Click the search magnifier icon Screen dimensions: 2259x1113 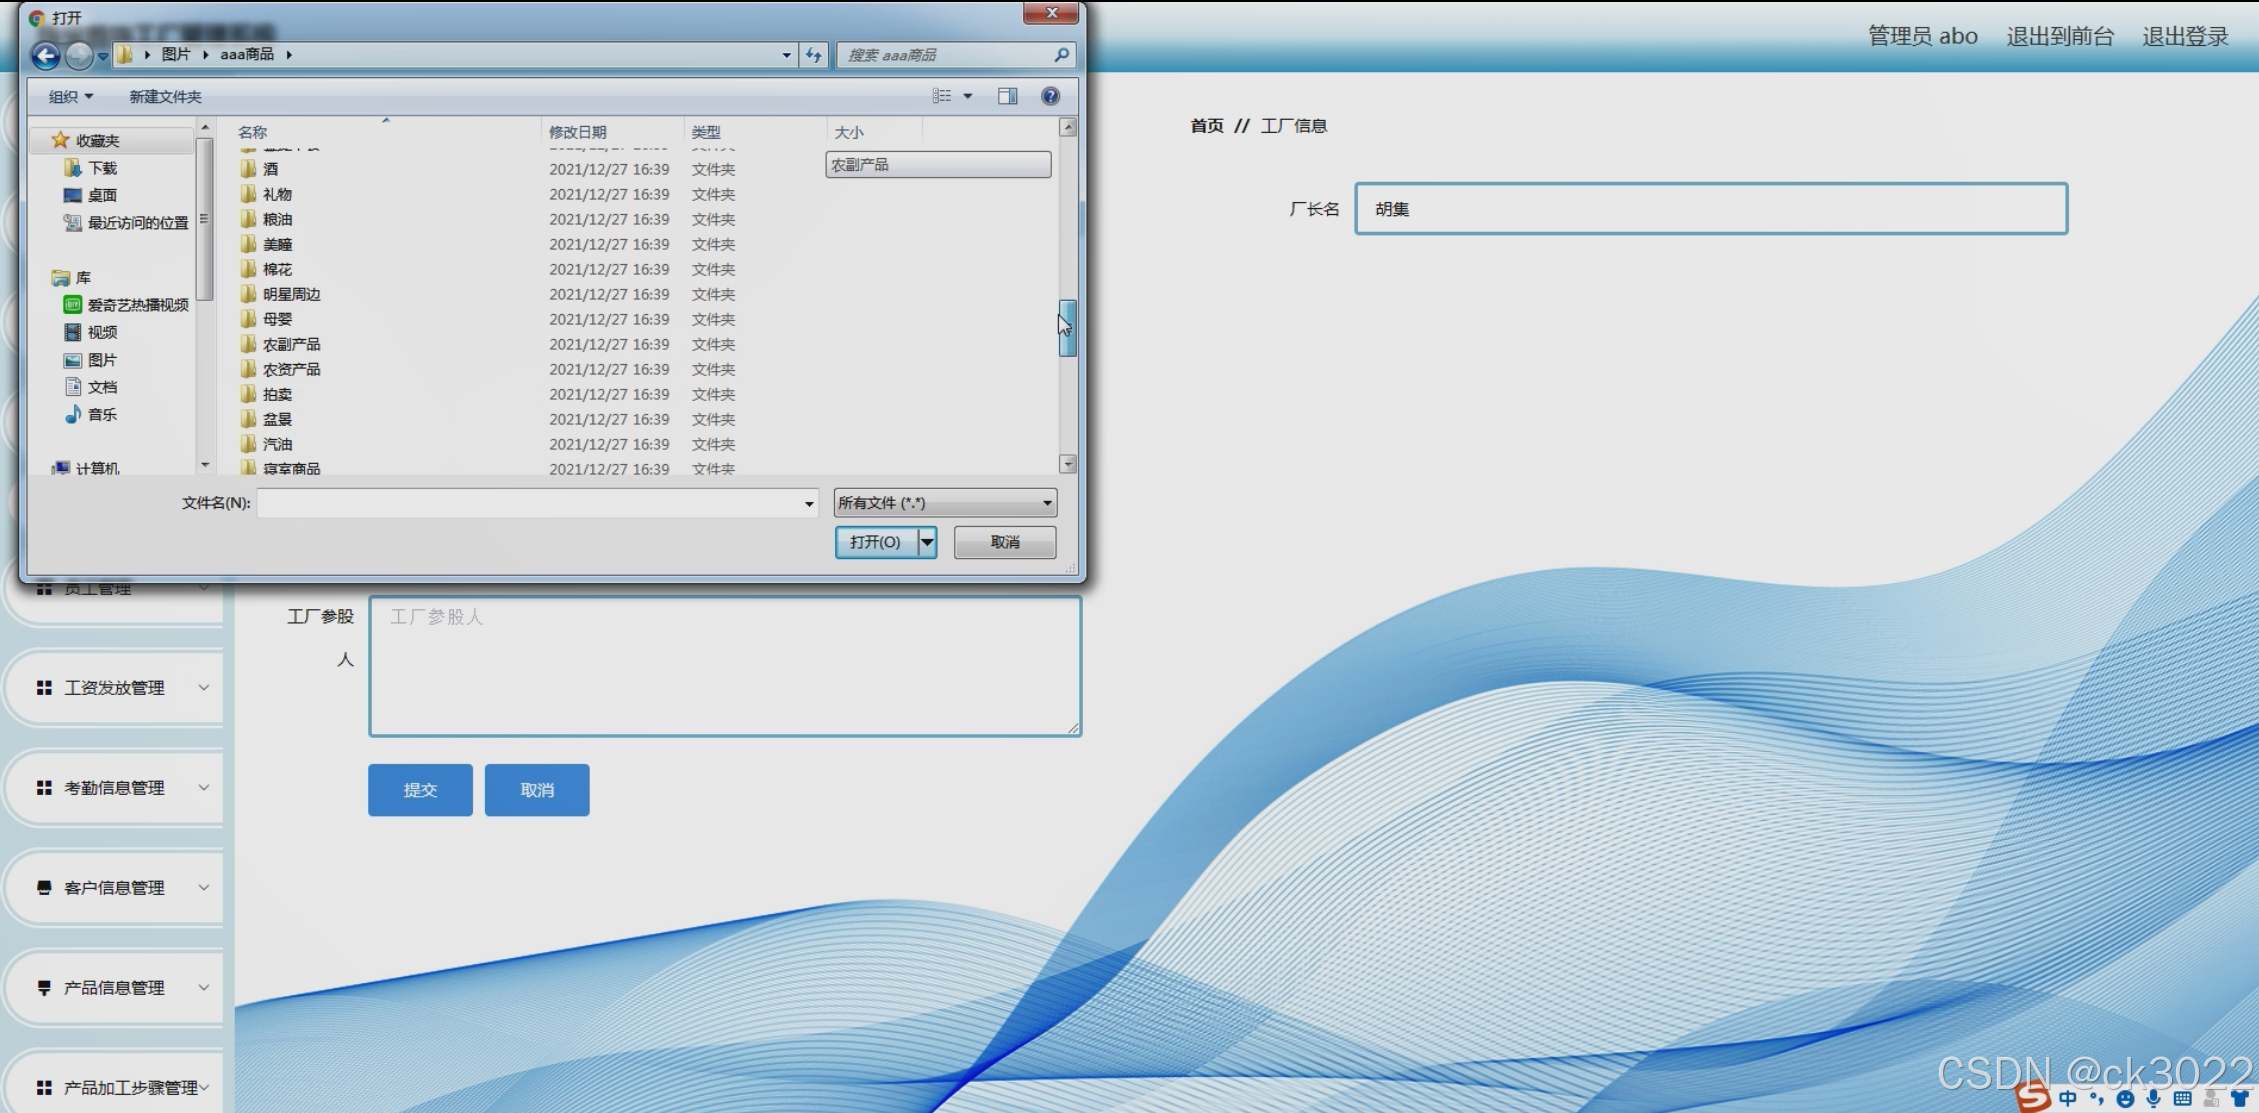pyautogui.click(x=1061, y=55)
